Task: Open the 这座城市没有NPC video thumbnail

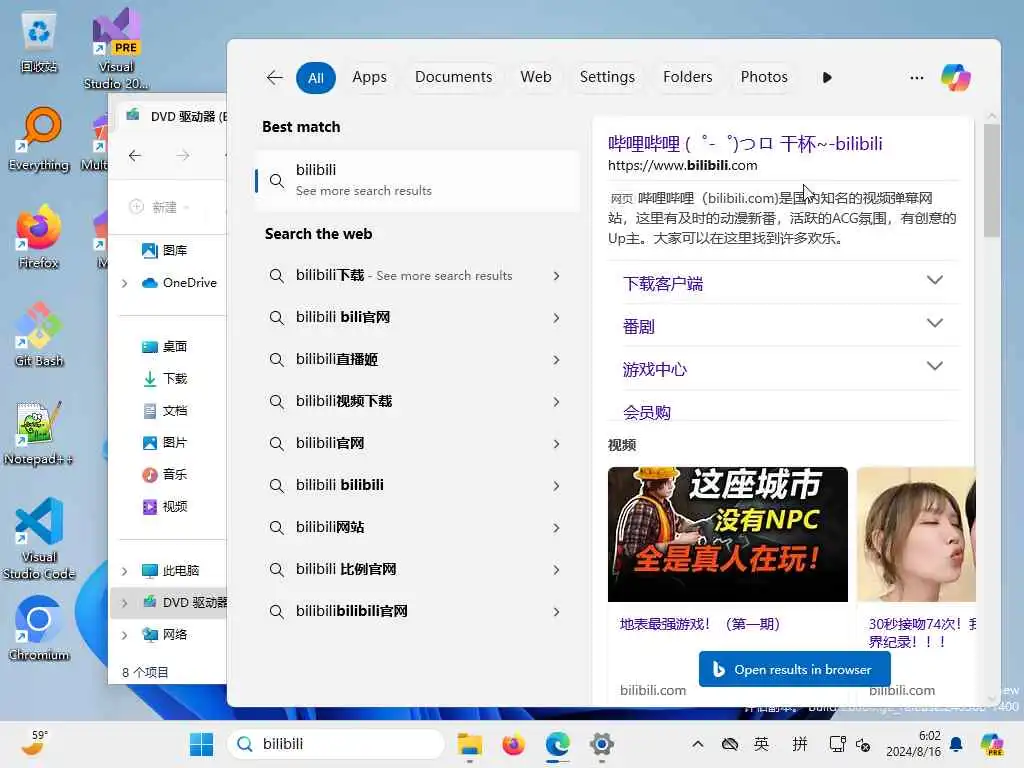Action: (728, 534)
